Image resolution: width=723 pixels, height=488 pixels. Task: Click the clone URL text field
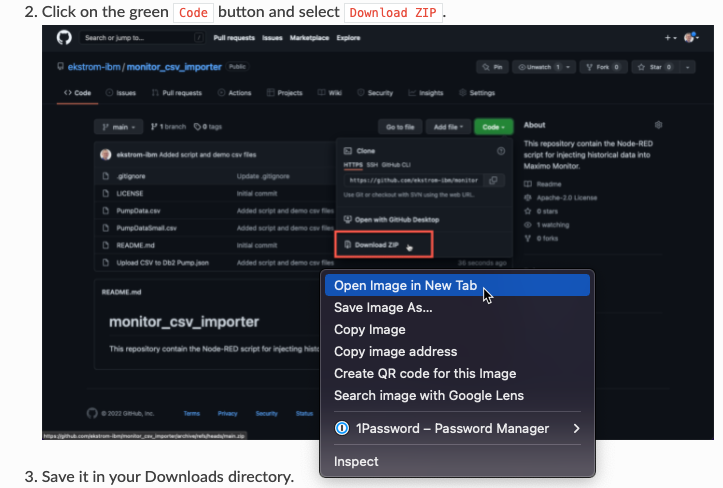[x=414, y=180]
